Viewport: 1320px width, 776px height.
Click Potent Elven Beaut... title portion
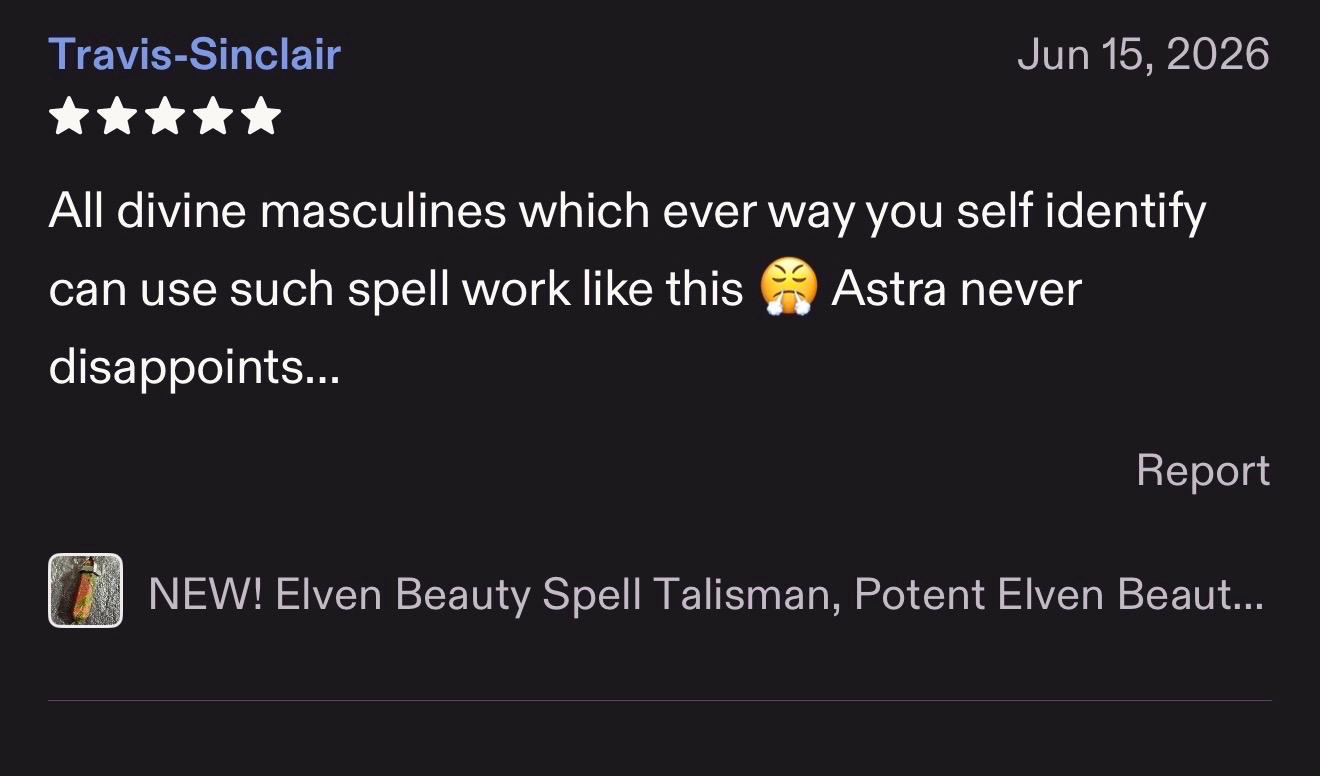click(1059, 595)
